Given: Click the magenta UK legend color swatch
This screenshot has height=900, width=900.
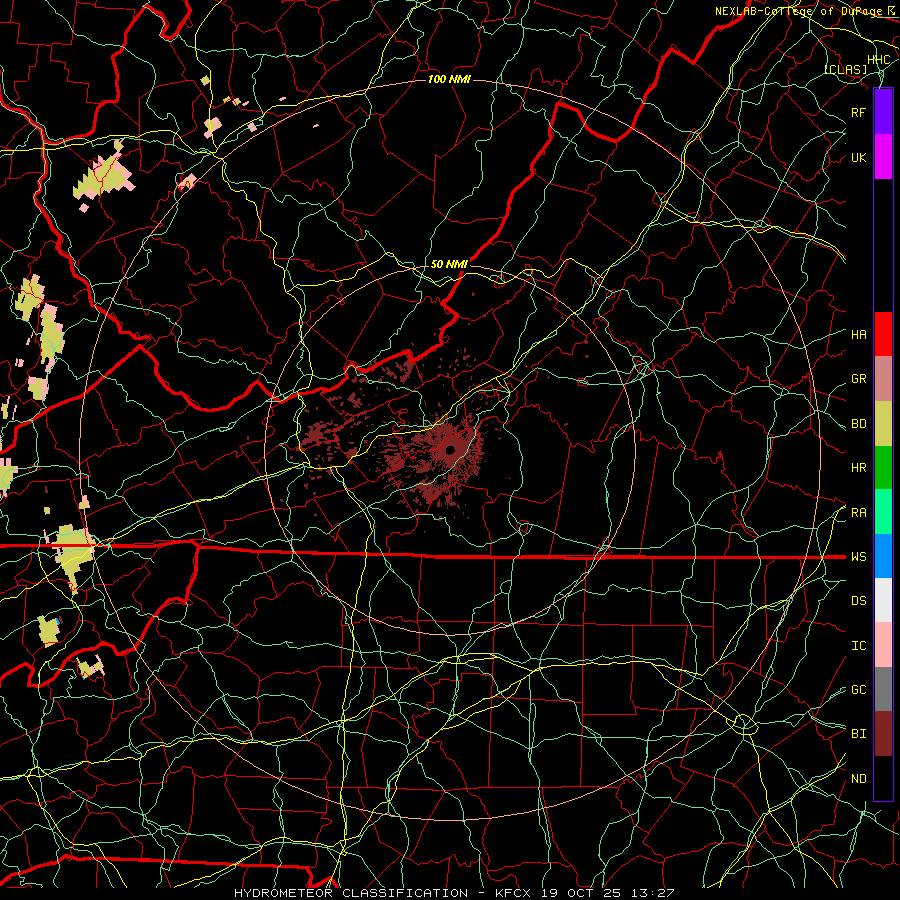Looking at the screenshot, I should click(x=883, y=157).
